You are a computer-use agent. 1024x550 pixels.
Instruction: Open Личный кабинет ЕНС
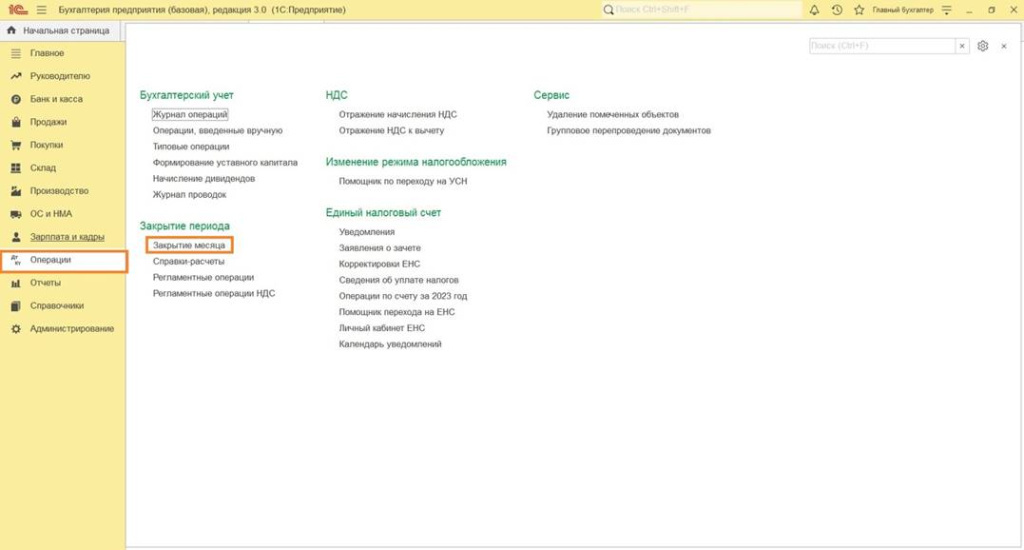382,328
